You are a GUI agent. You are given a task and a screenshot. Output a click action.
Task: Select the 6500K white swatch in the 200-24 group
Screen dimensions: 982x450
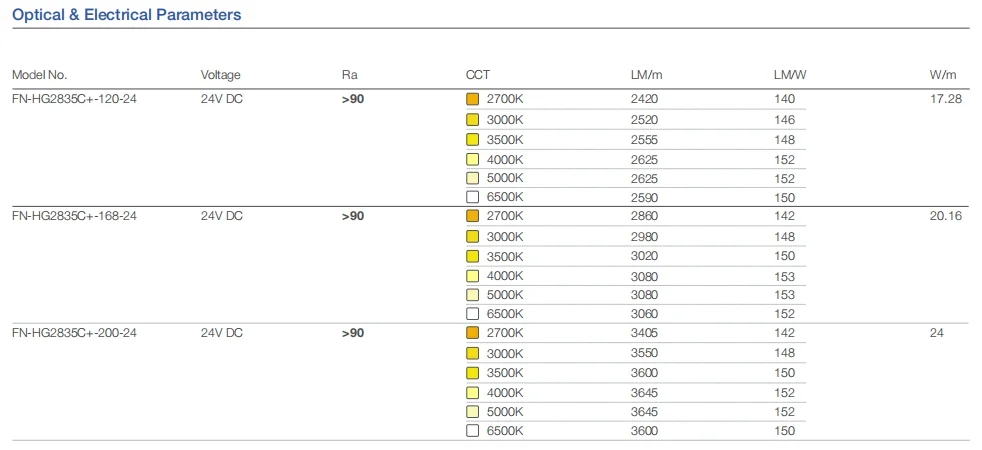(473, 431)
